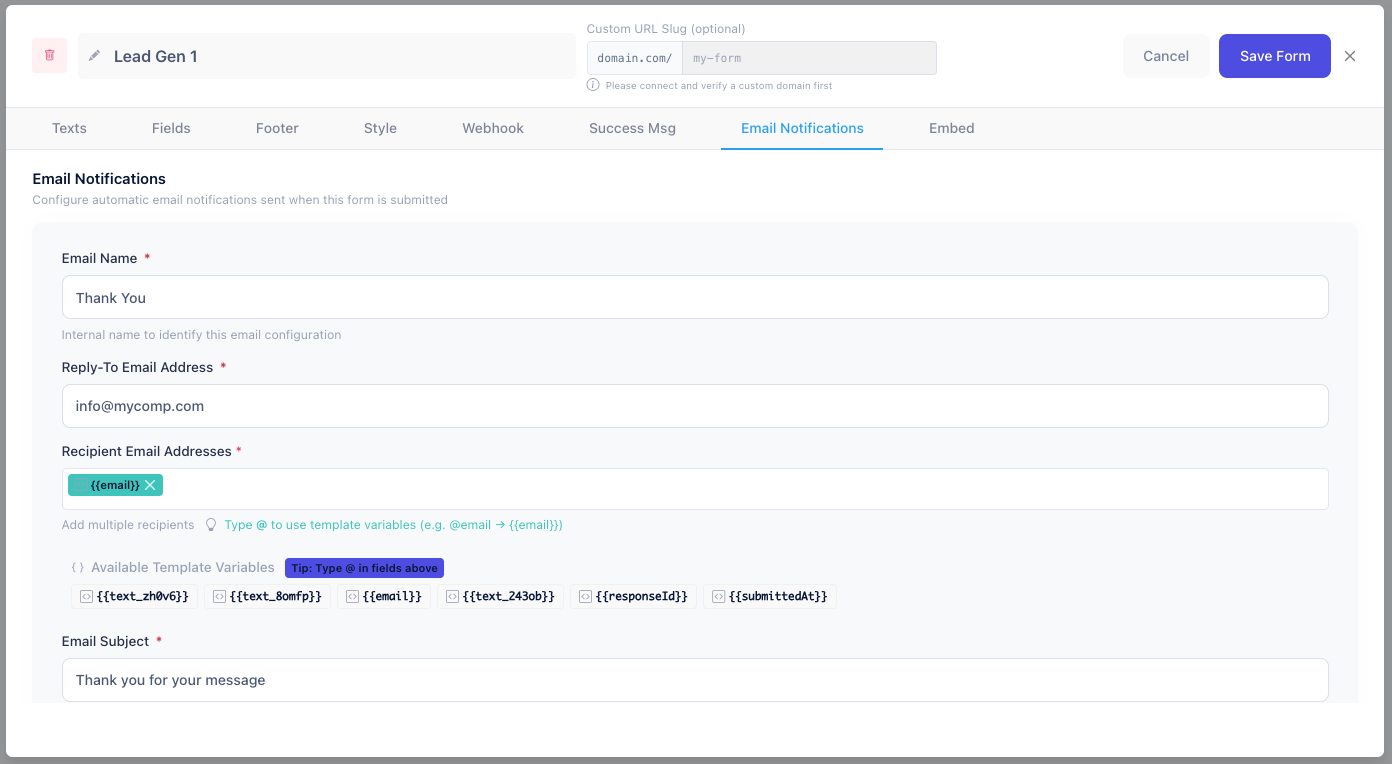Open the Fields tab

pyautogui.click(x=170, y=128)
